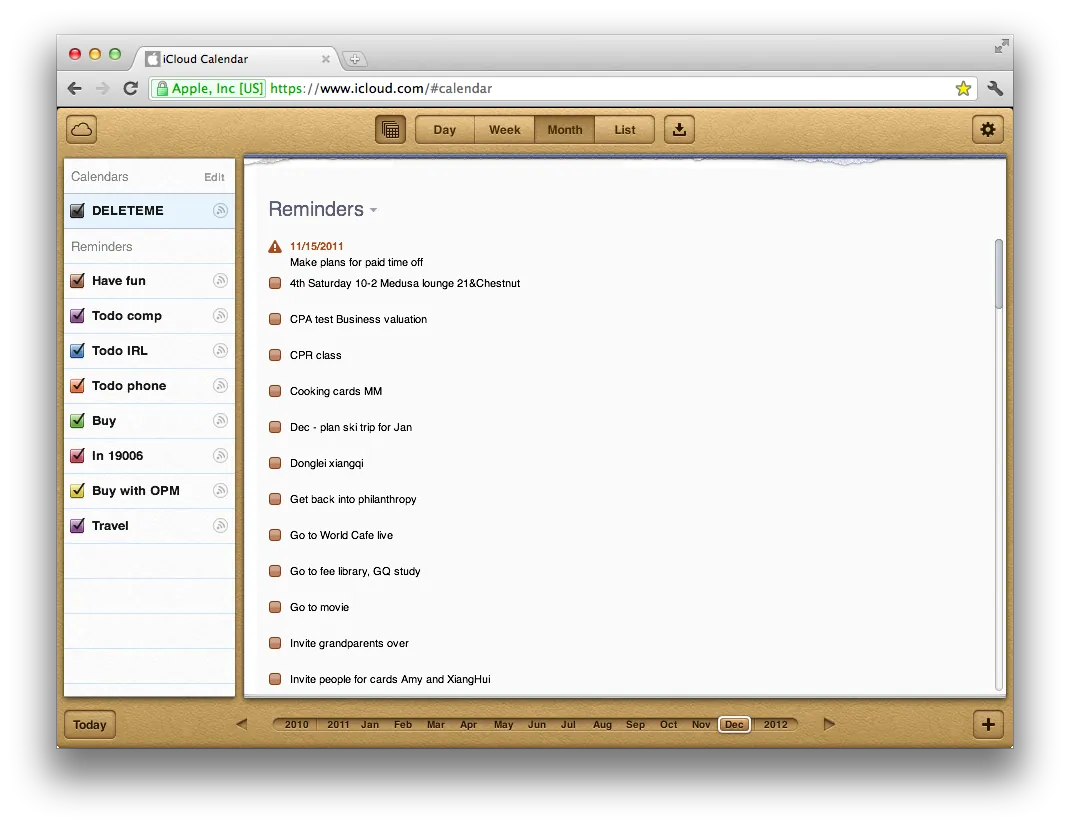Uncheck the Todo comp checkbox
Viewport: 1070px width, 827px height.
(78, 315)
